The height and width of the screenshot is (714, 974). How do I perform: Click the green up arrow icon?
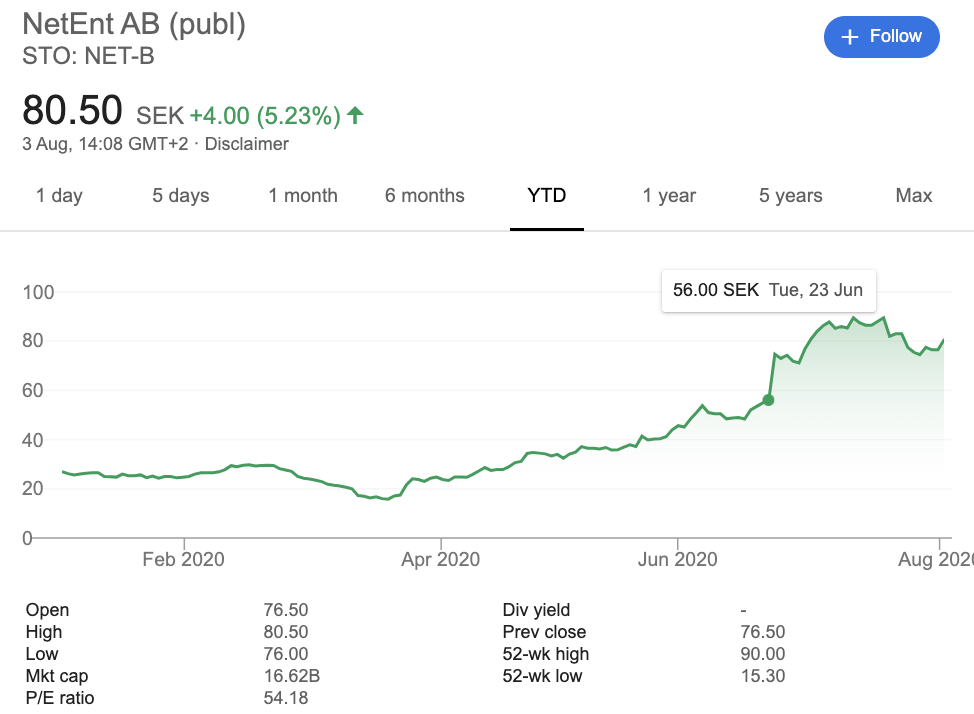pyautogui.click(x=355, y=115)
